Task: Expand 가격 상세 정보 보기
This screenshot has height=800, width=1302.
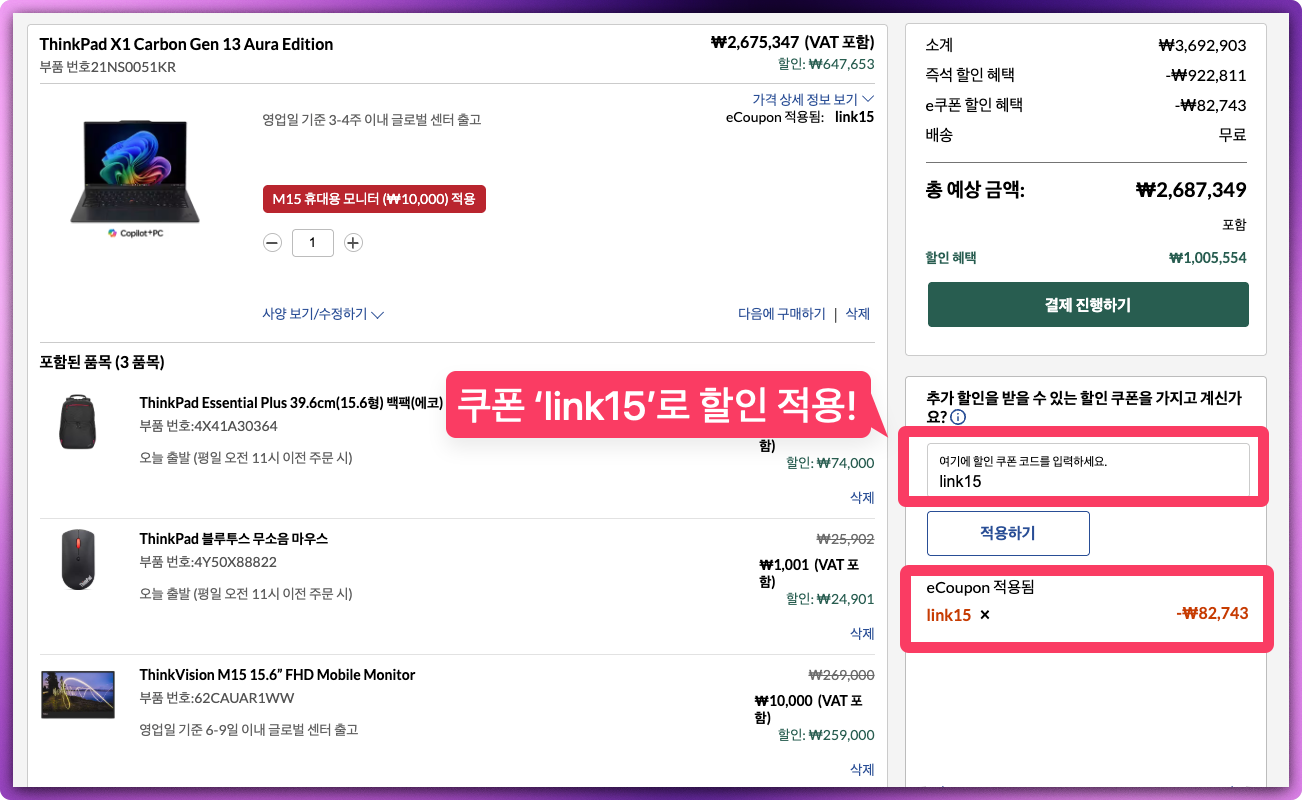Action: tap(813, 99)
